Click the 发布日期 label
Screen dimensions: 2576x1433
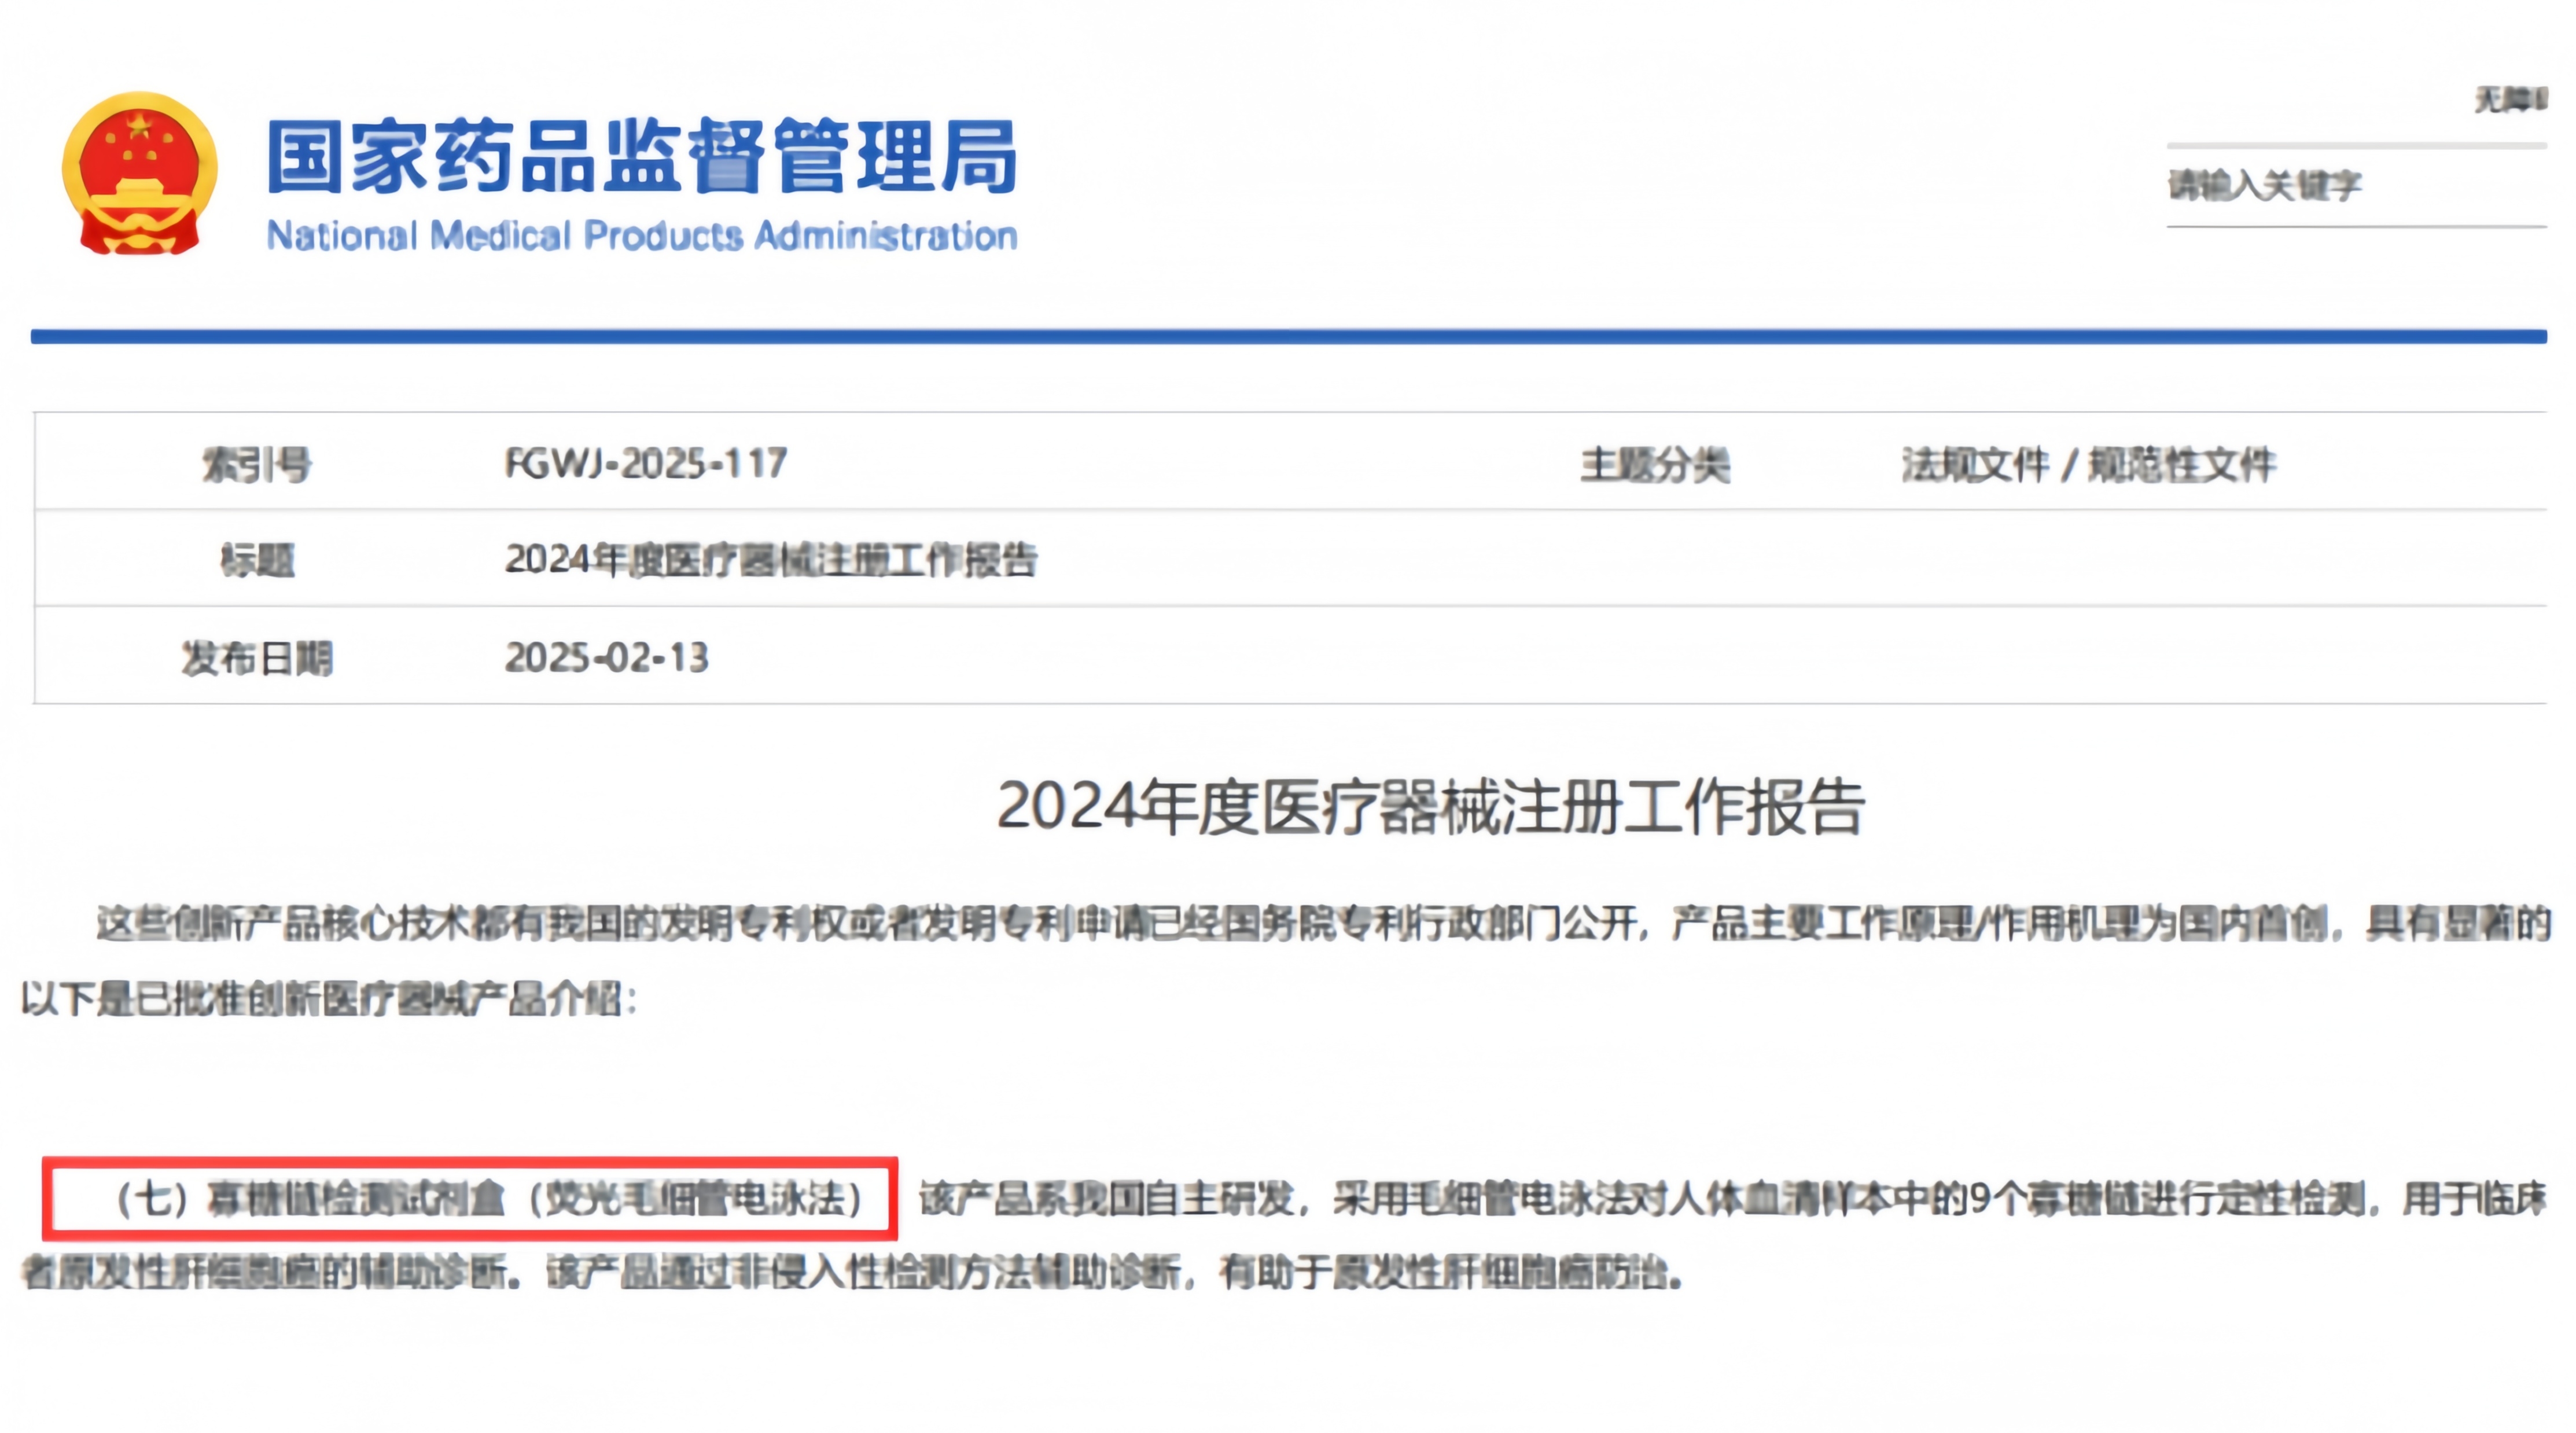[257, 658]
